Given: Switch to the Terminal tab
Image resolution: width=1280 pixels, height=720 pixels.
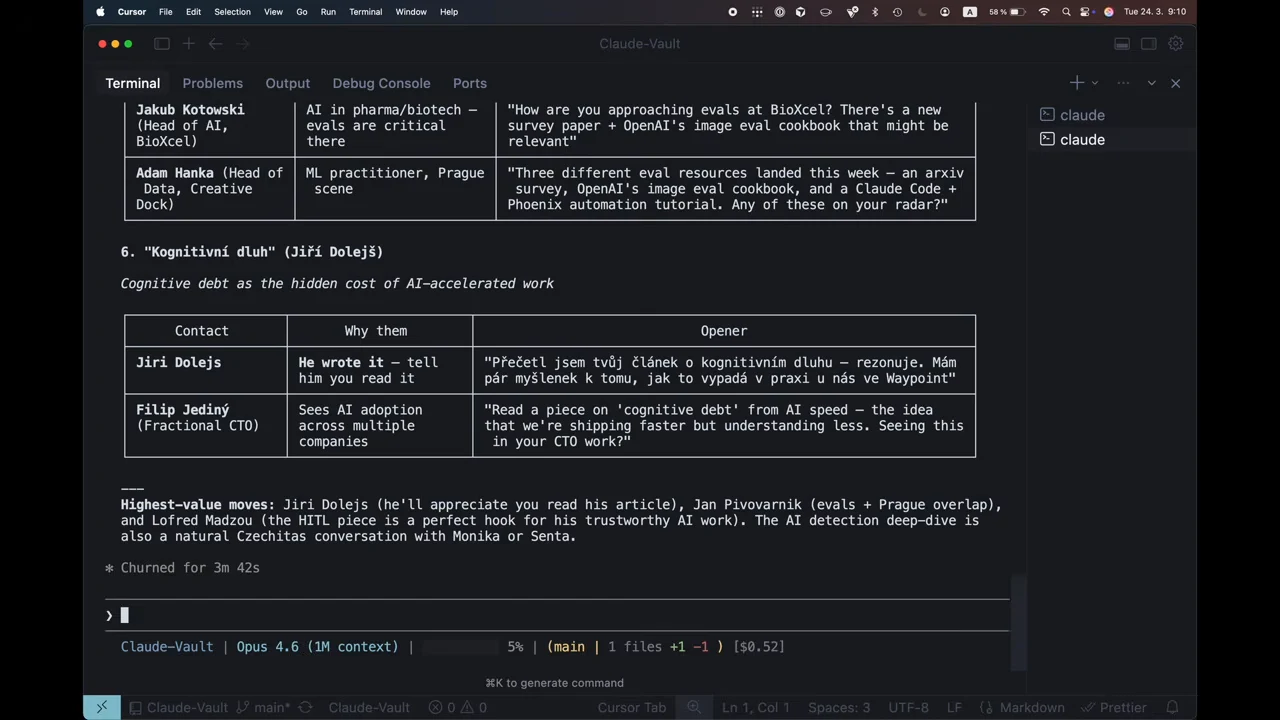Looking at the screenshot, I should click(x=133, y=83).
